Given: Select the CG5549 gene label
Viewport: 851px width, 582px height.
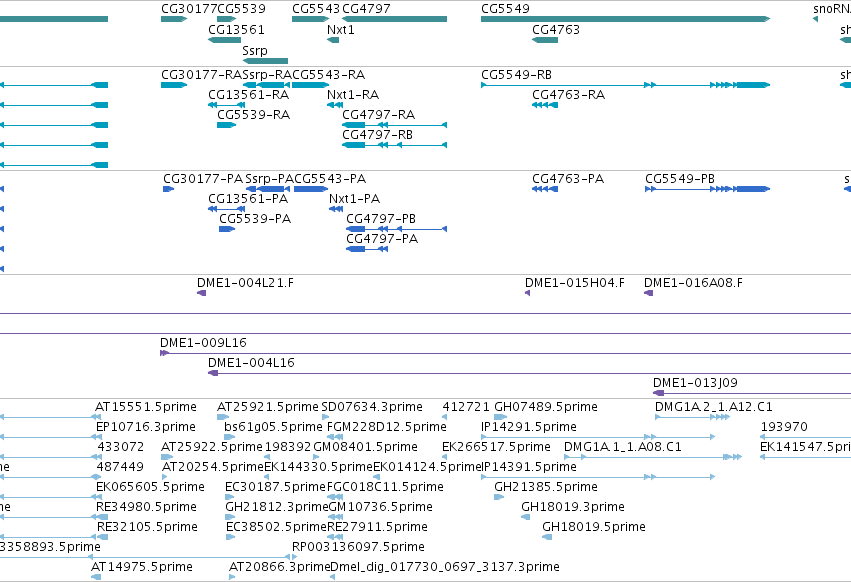Looking at the screenshot, I should pos(505,9).
